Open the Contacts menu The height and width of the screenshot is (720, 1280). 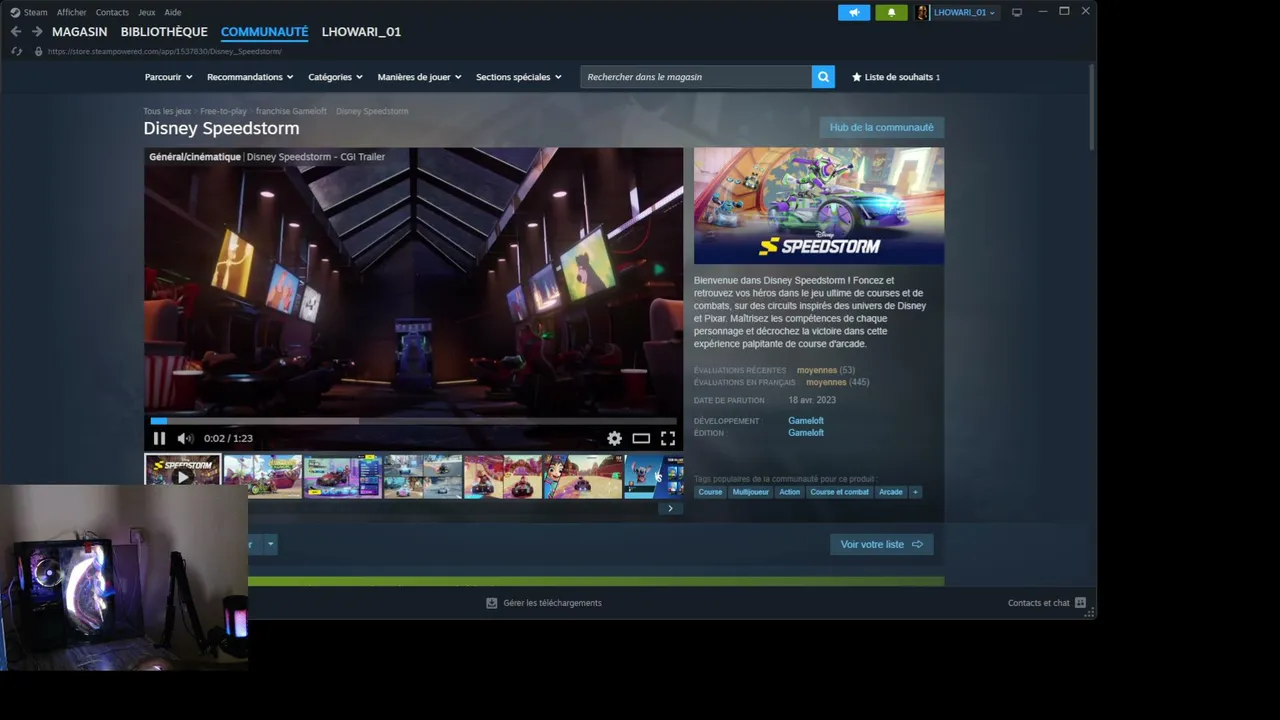point(112,12)
